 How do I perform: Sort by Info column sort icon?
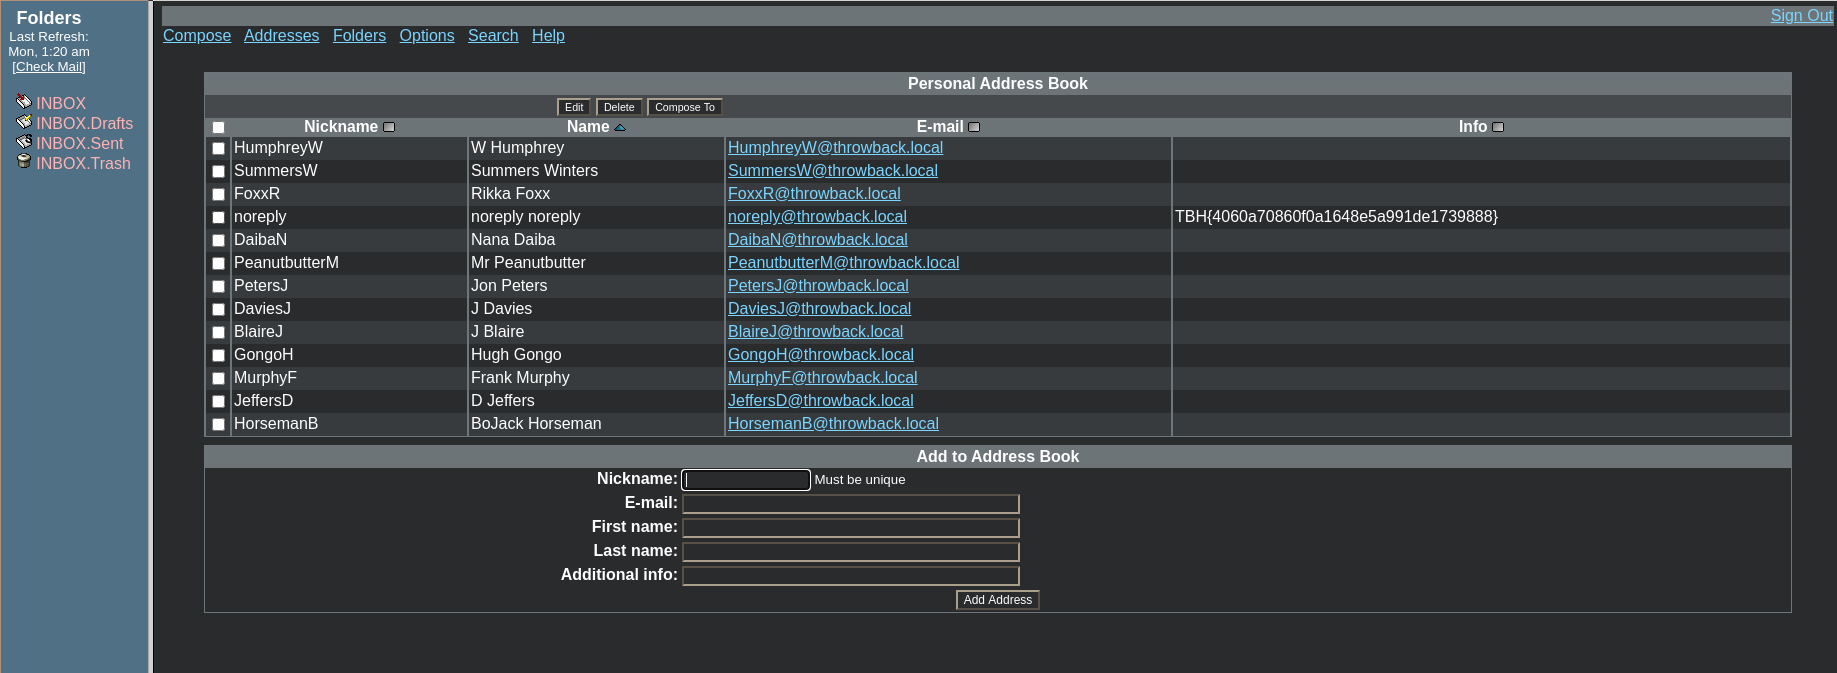pyautogui.click(x=1498, y=127)
